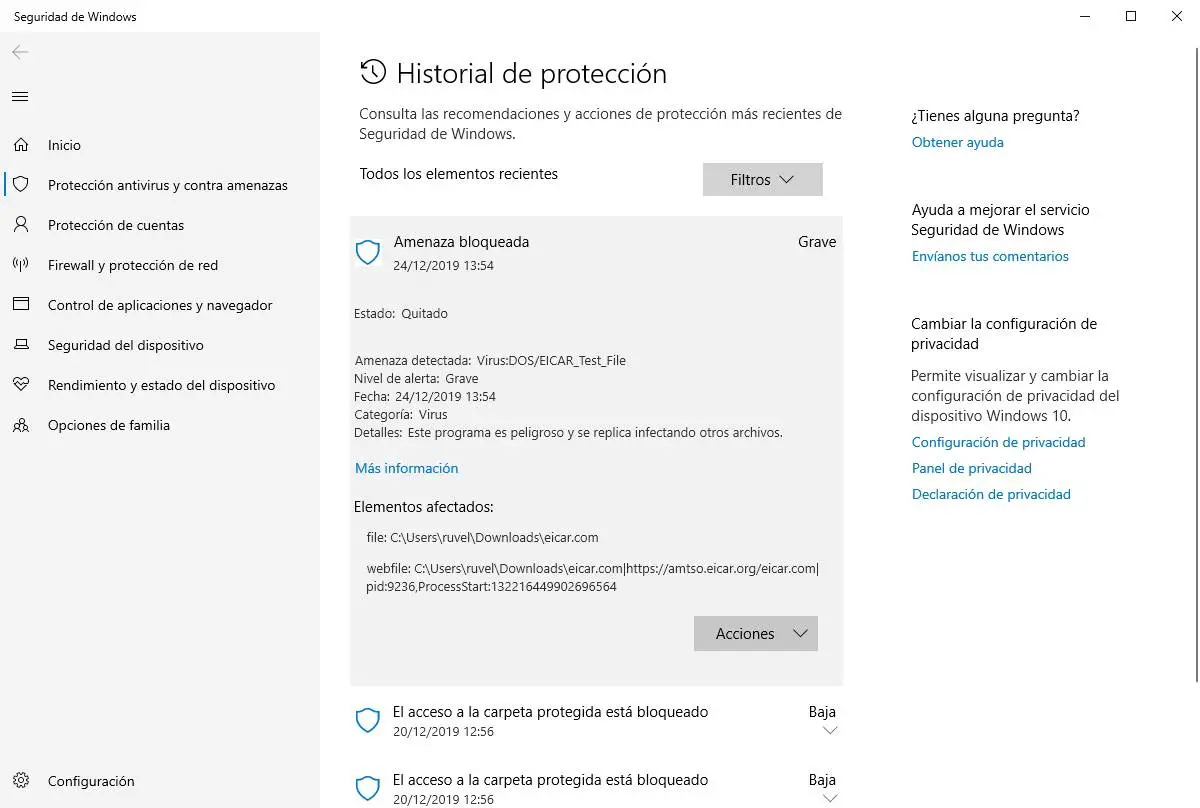The image size is (1200, 808).
Task: Open the Obtener ayuda link
Action: click(x=957, y=142)
